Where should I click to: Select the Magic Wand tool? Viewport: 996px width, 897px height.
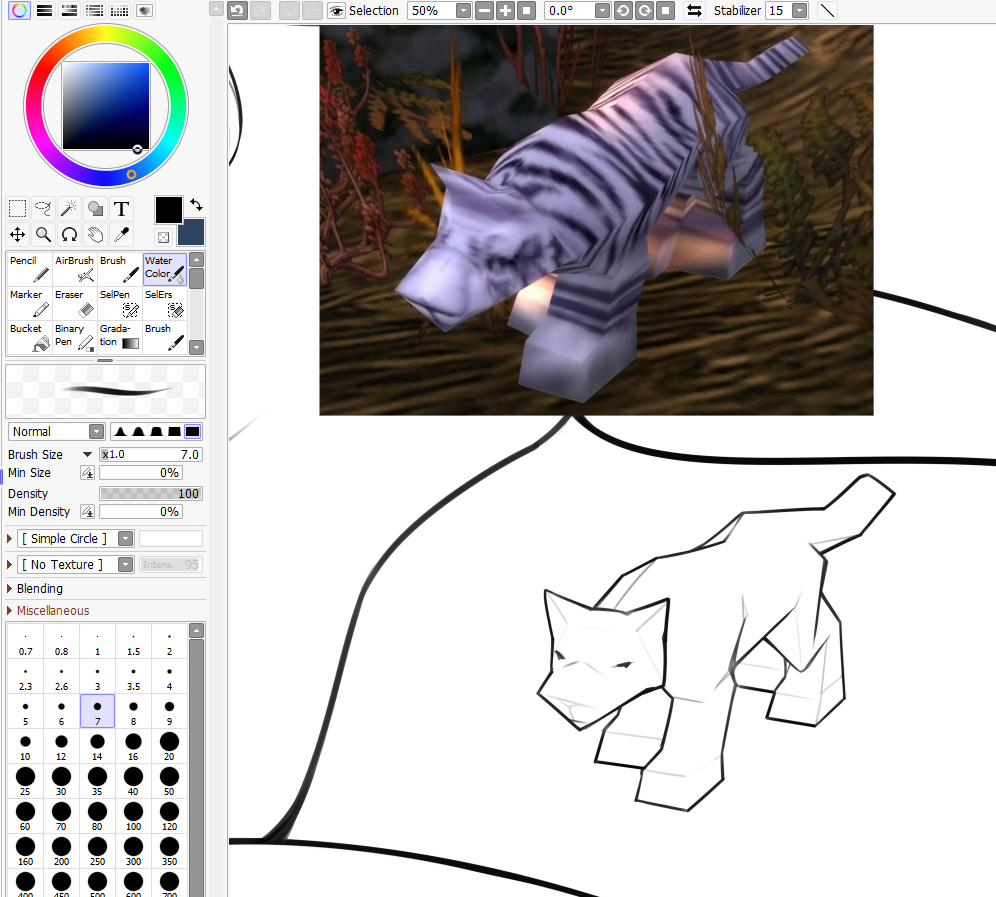click(69, 208)
